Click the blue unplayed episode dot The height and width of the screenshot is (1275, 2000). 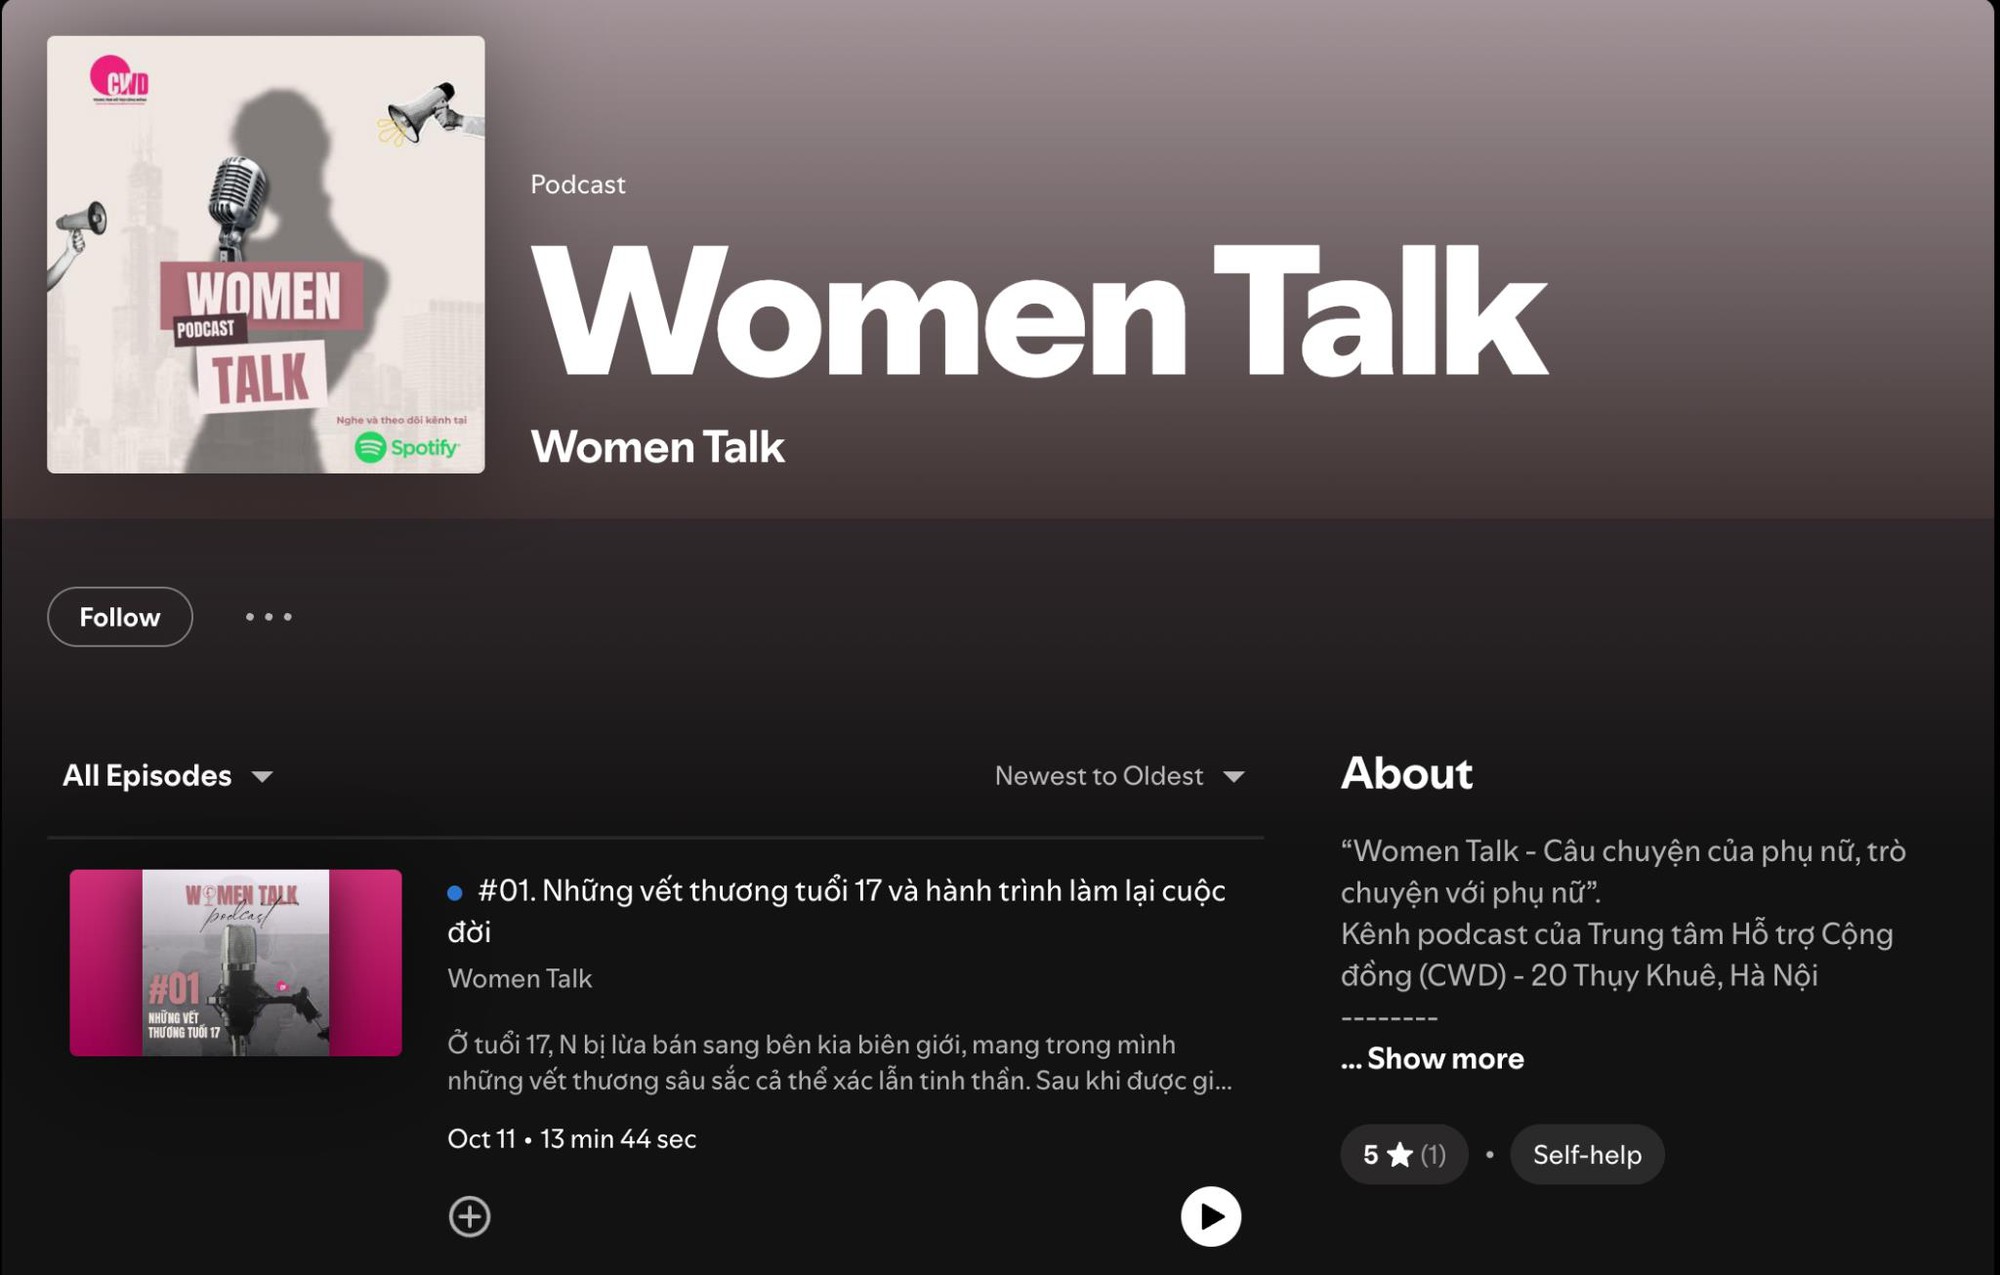(x=455, y=892)
